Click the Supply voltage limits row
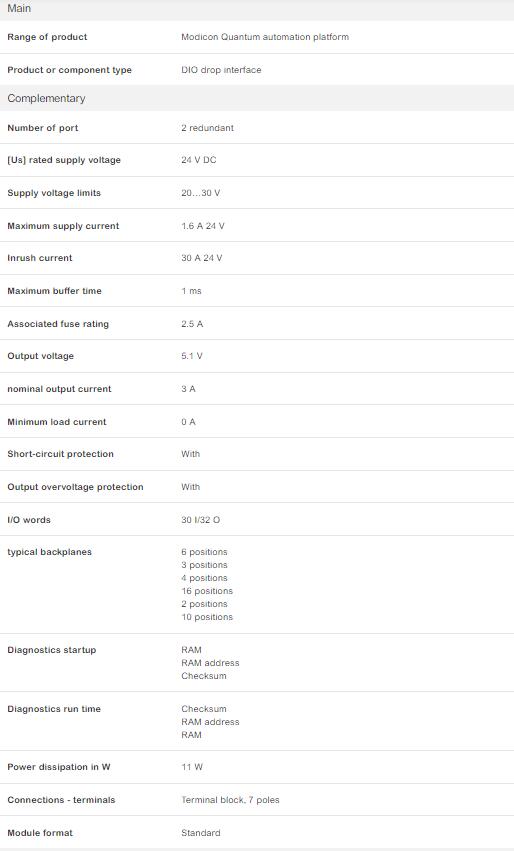 tap(257, 193)
